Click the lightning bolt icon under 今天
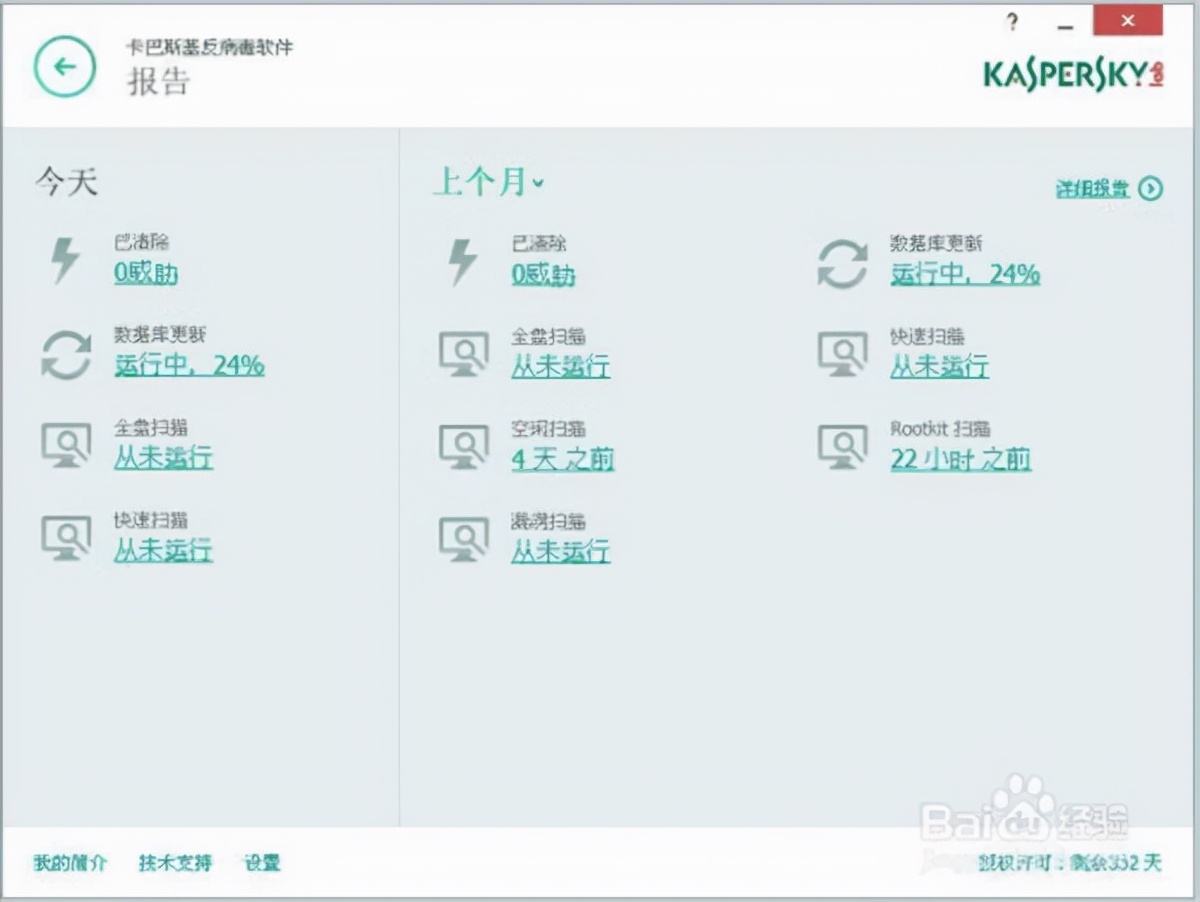Viewport: 1200px width, 902px height. coord(65,259)
